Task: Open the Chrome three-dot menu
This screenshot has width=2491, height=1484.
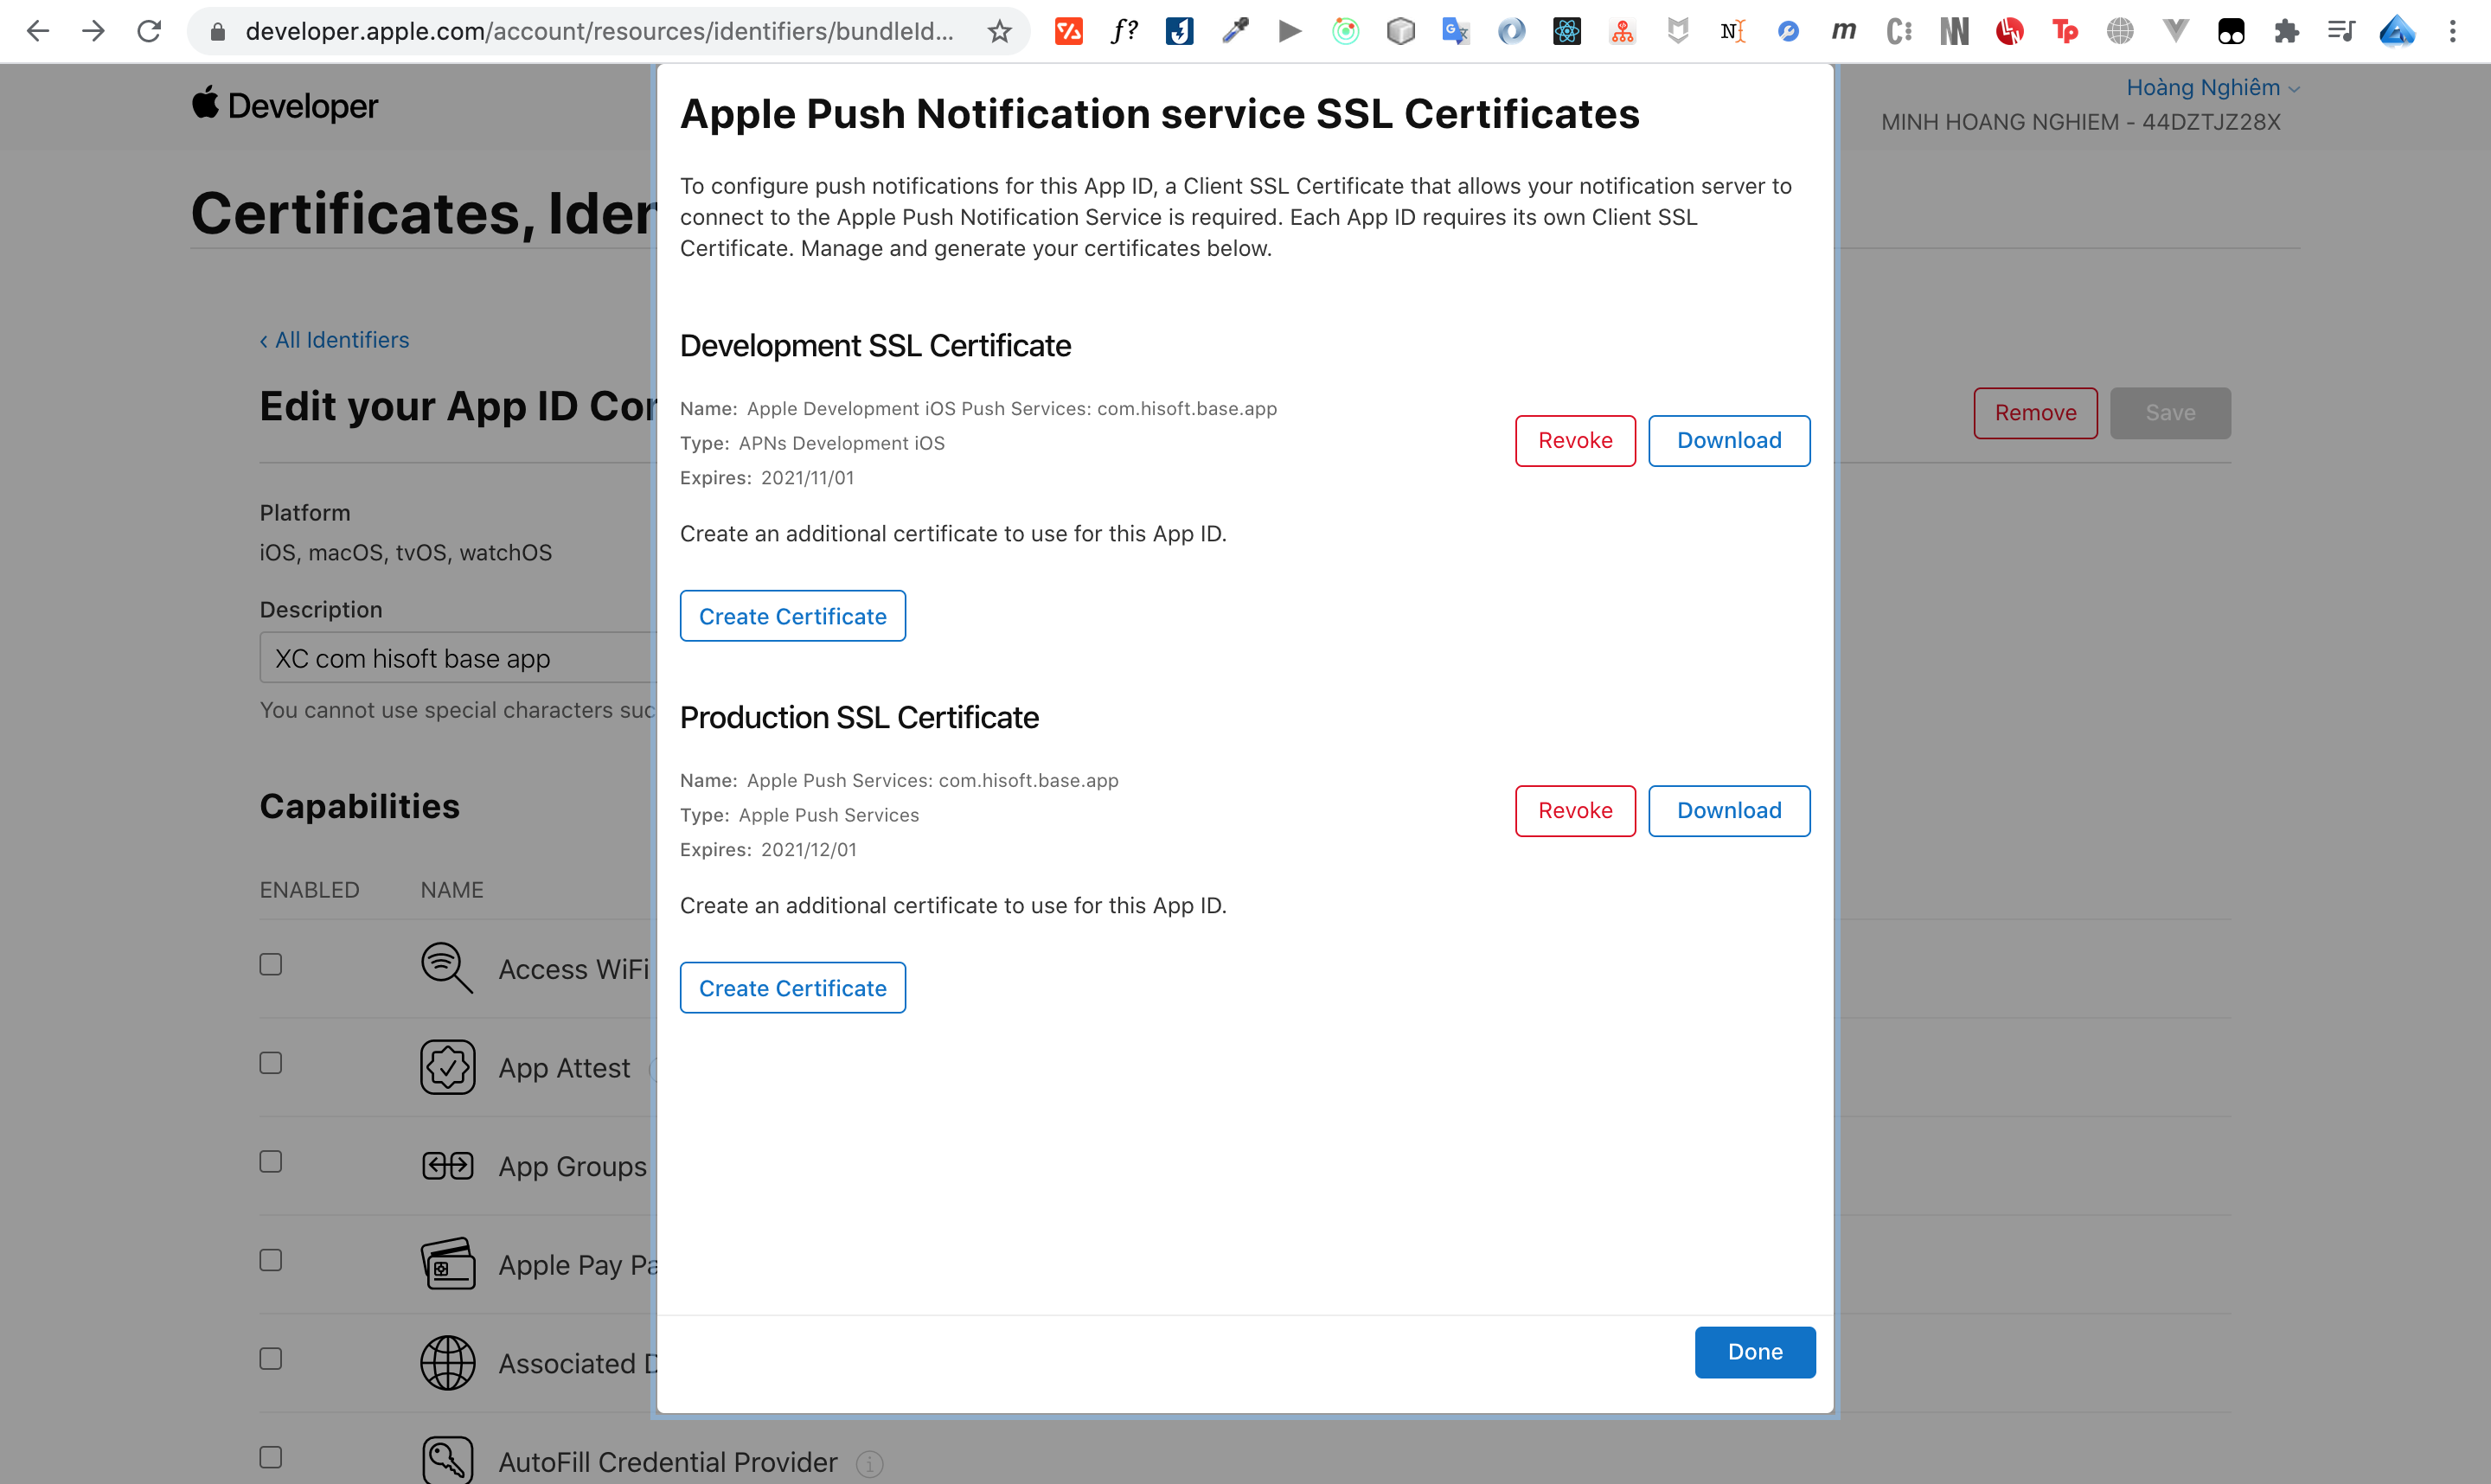Action: (2452, 31)
